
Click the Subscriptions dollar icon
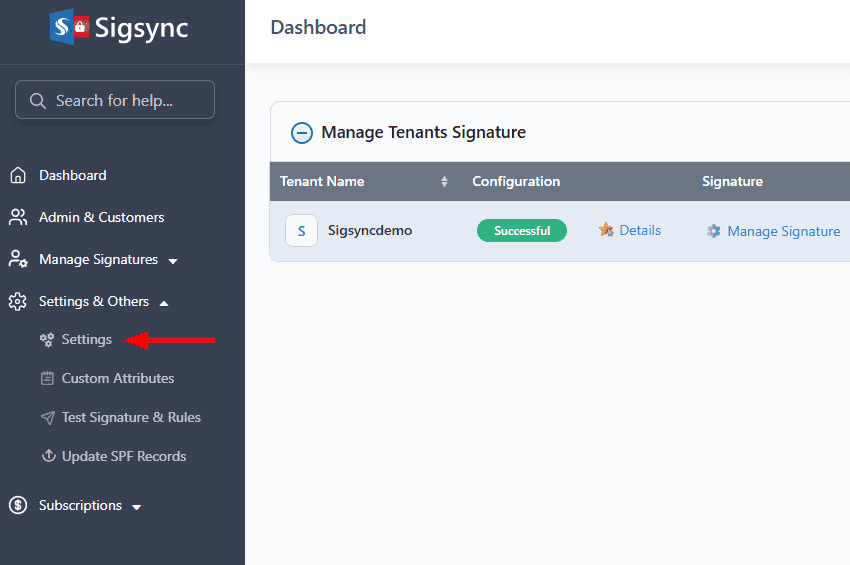pyautogui.click(x=18, y=506)
